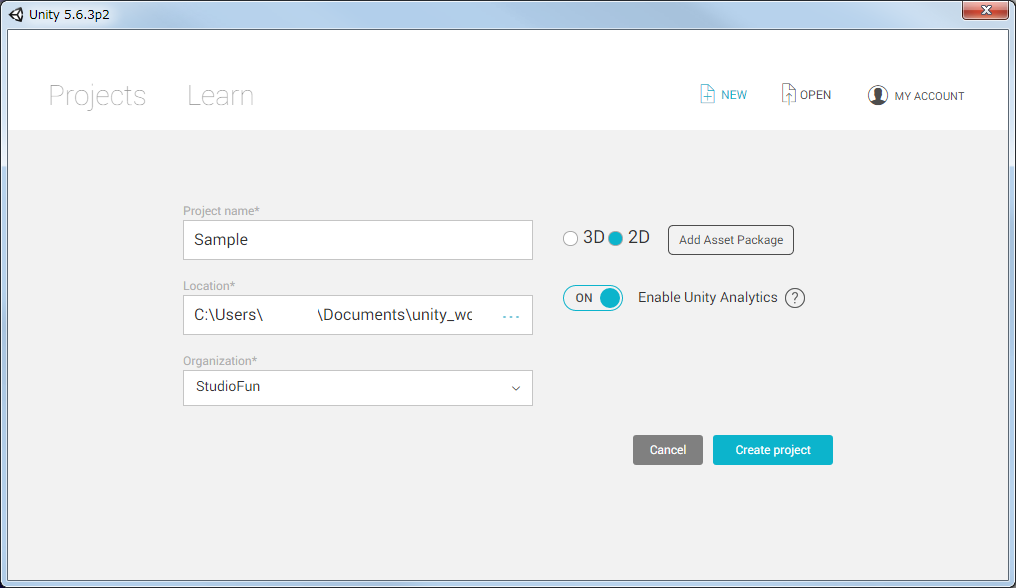Click the Unity logo in title bar
The height and width of the screenshot is (588, 1016).
[x=16, y=14]
